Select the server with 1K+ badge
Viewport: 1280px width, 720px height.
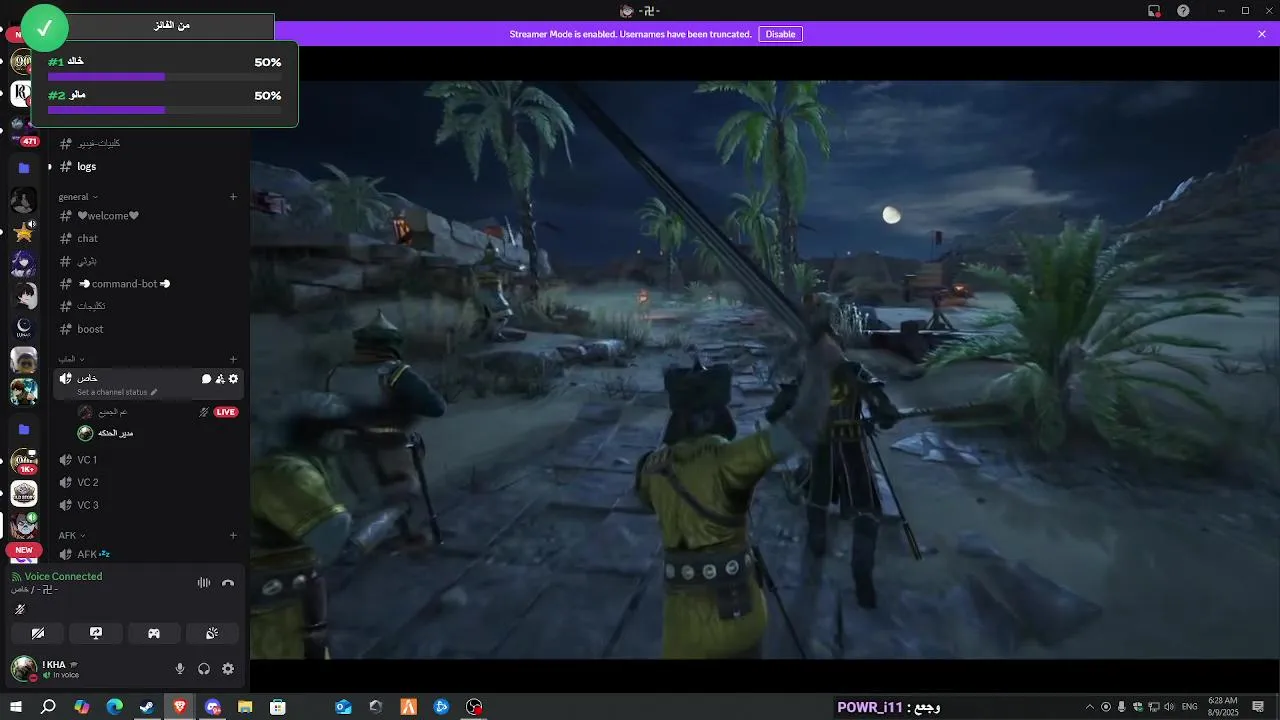(x=24, y=461)
